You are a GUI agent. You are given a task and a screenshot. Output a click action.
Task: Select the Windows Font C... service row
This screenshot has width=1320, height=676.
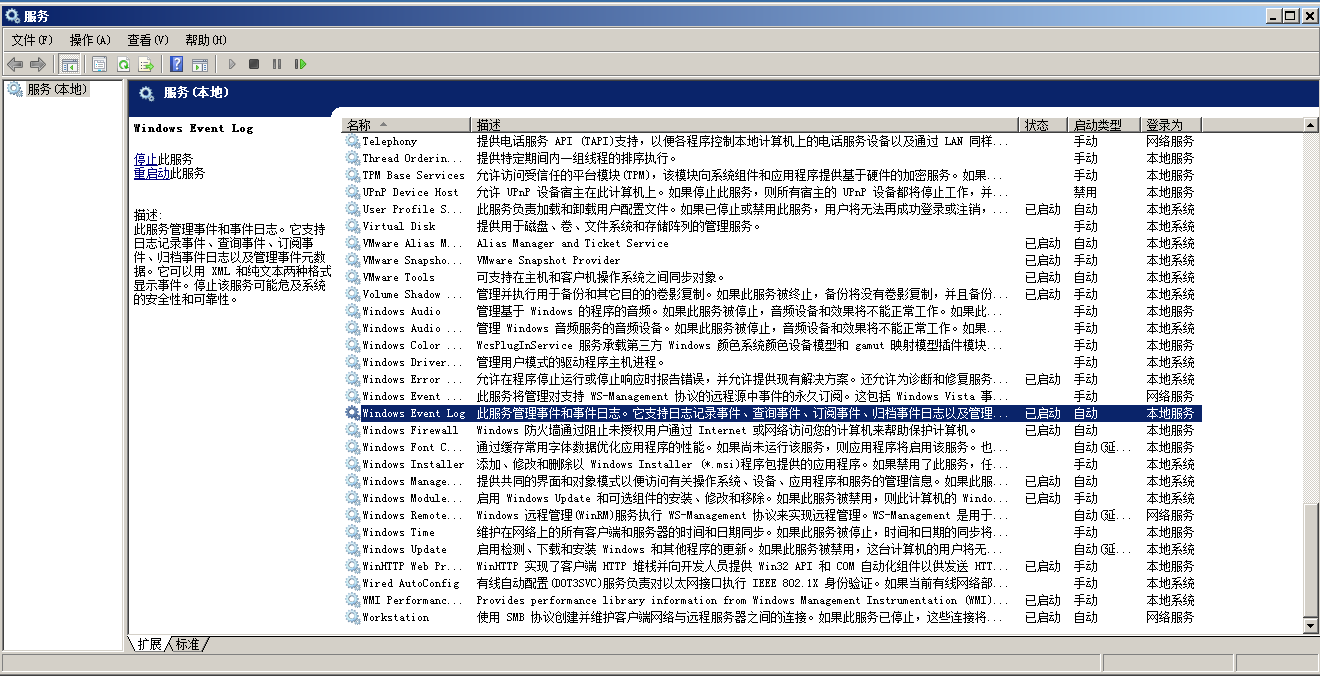point(772,447)
